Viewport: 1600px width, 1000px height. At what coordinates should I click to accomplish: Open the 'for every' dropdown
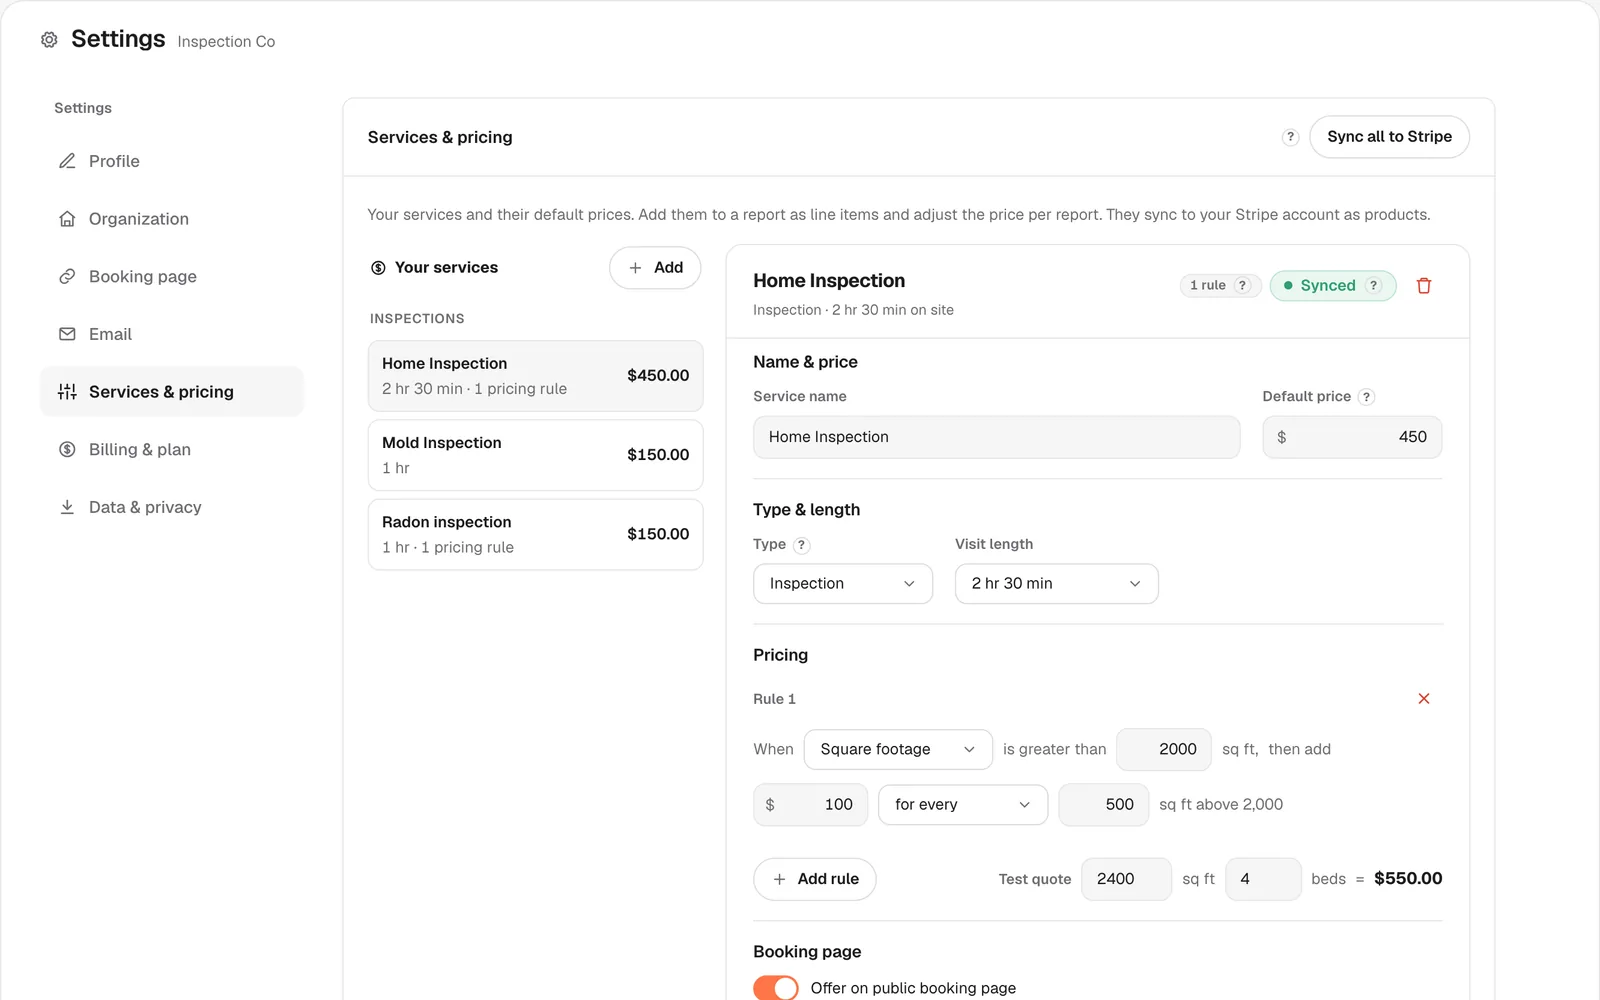click(x=963, y=805)
